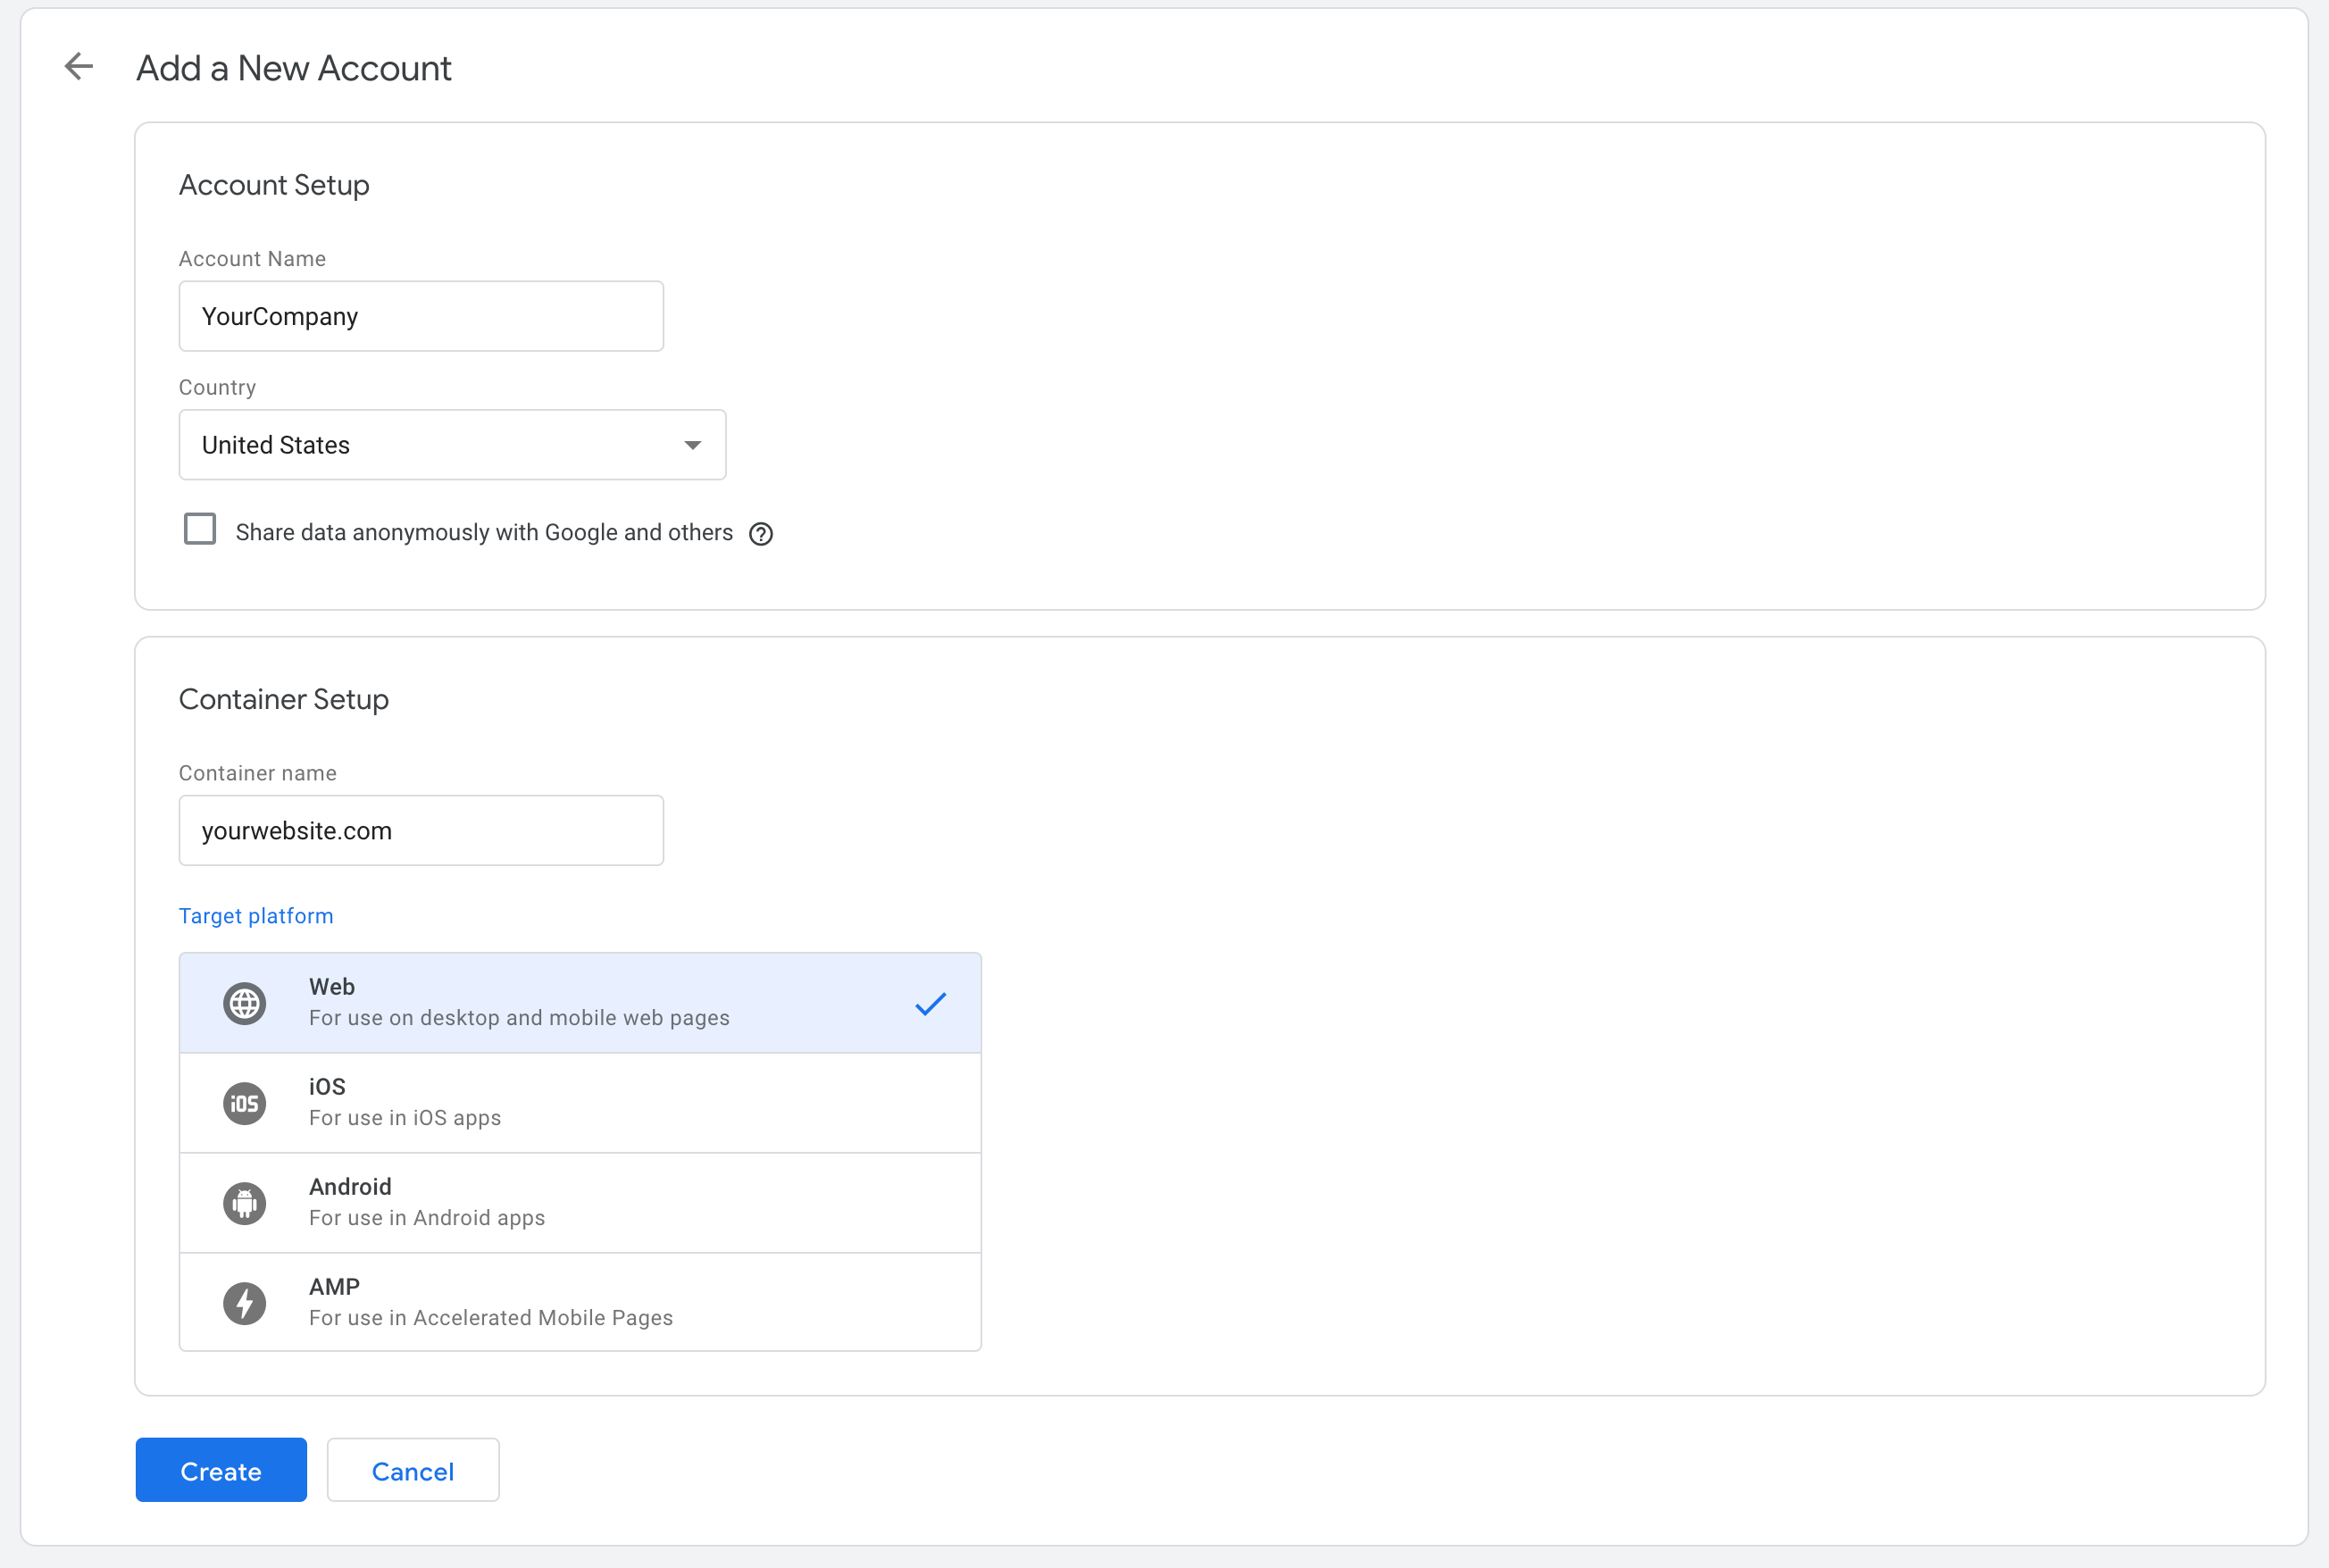This screenshot has height=1568, width=2329.
Task: Click the Web globe icon
Action: (244, 1003)
